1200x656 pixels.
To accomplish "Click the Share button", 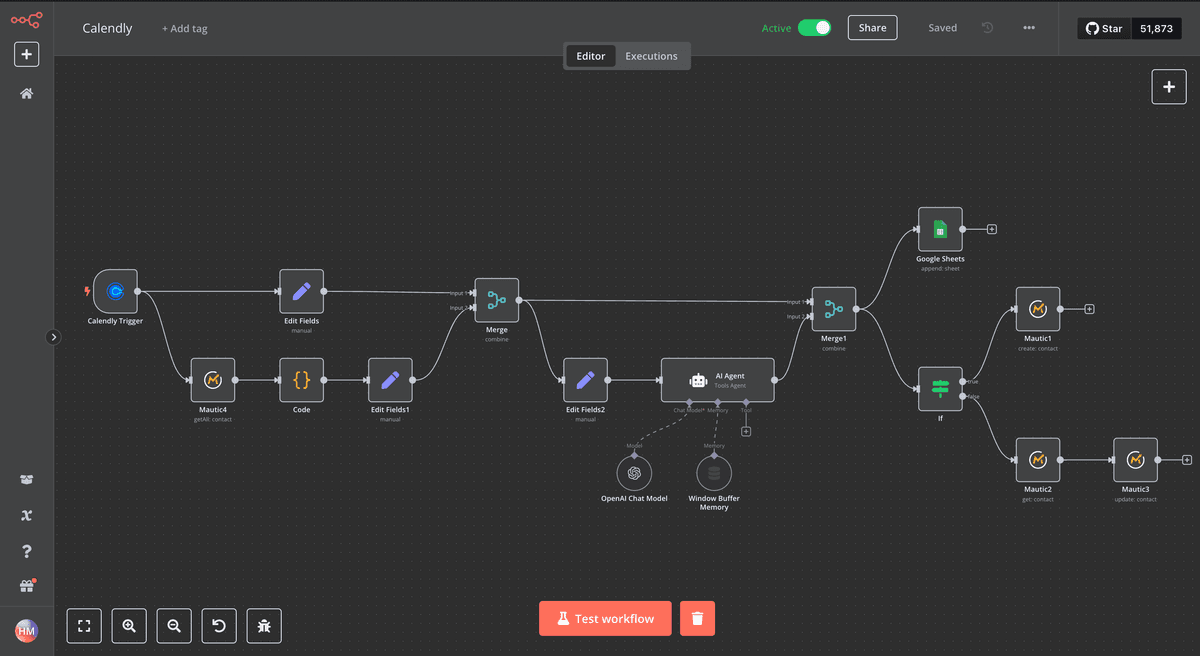I will pyautogui.click(x=872, y=28).
